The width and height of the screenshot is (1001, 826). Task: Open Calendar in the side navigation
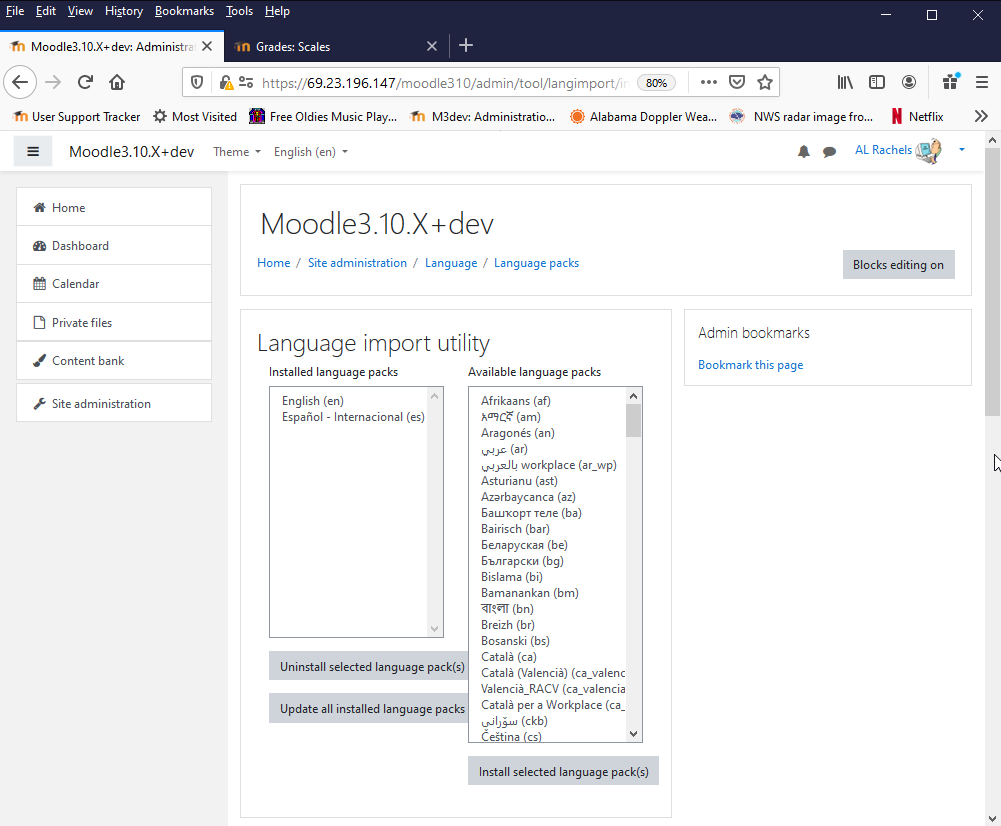114,283
